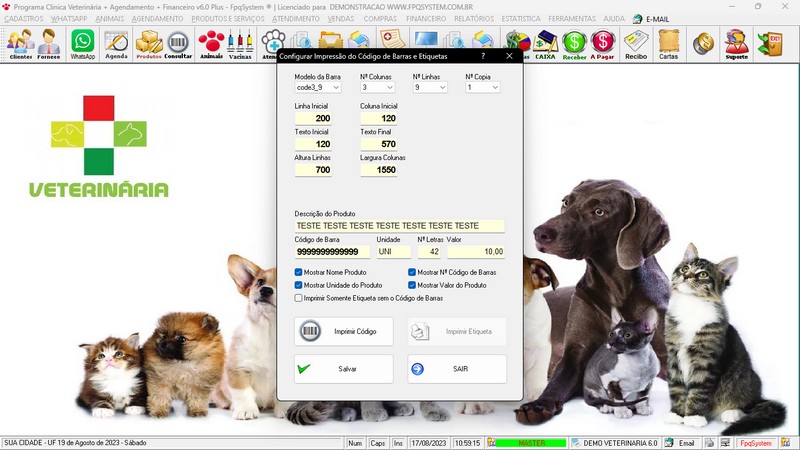Launch the WhatsApp toolbar icon
800x450 pixels.
pyautogui.click(x=83, y=44)
